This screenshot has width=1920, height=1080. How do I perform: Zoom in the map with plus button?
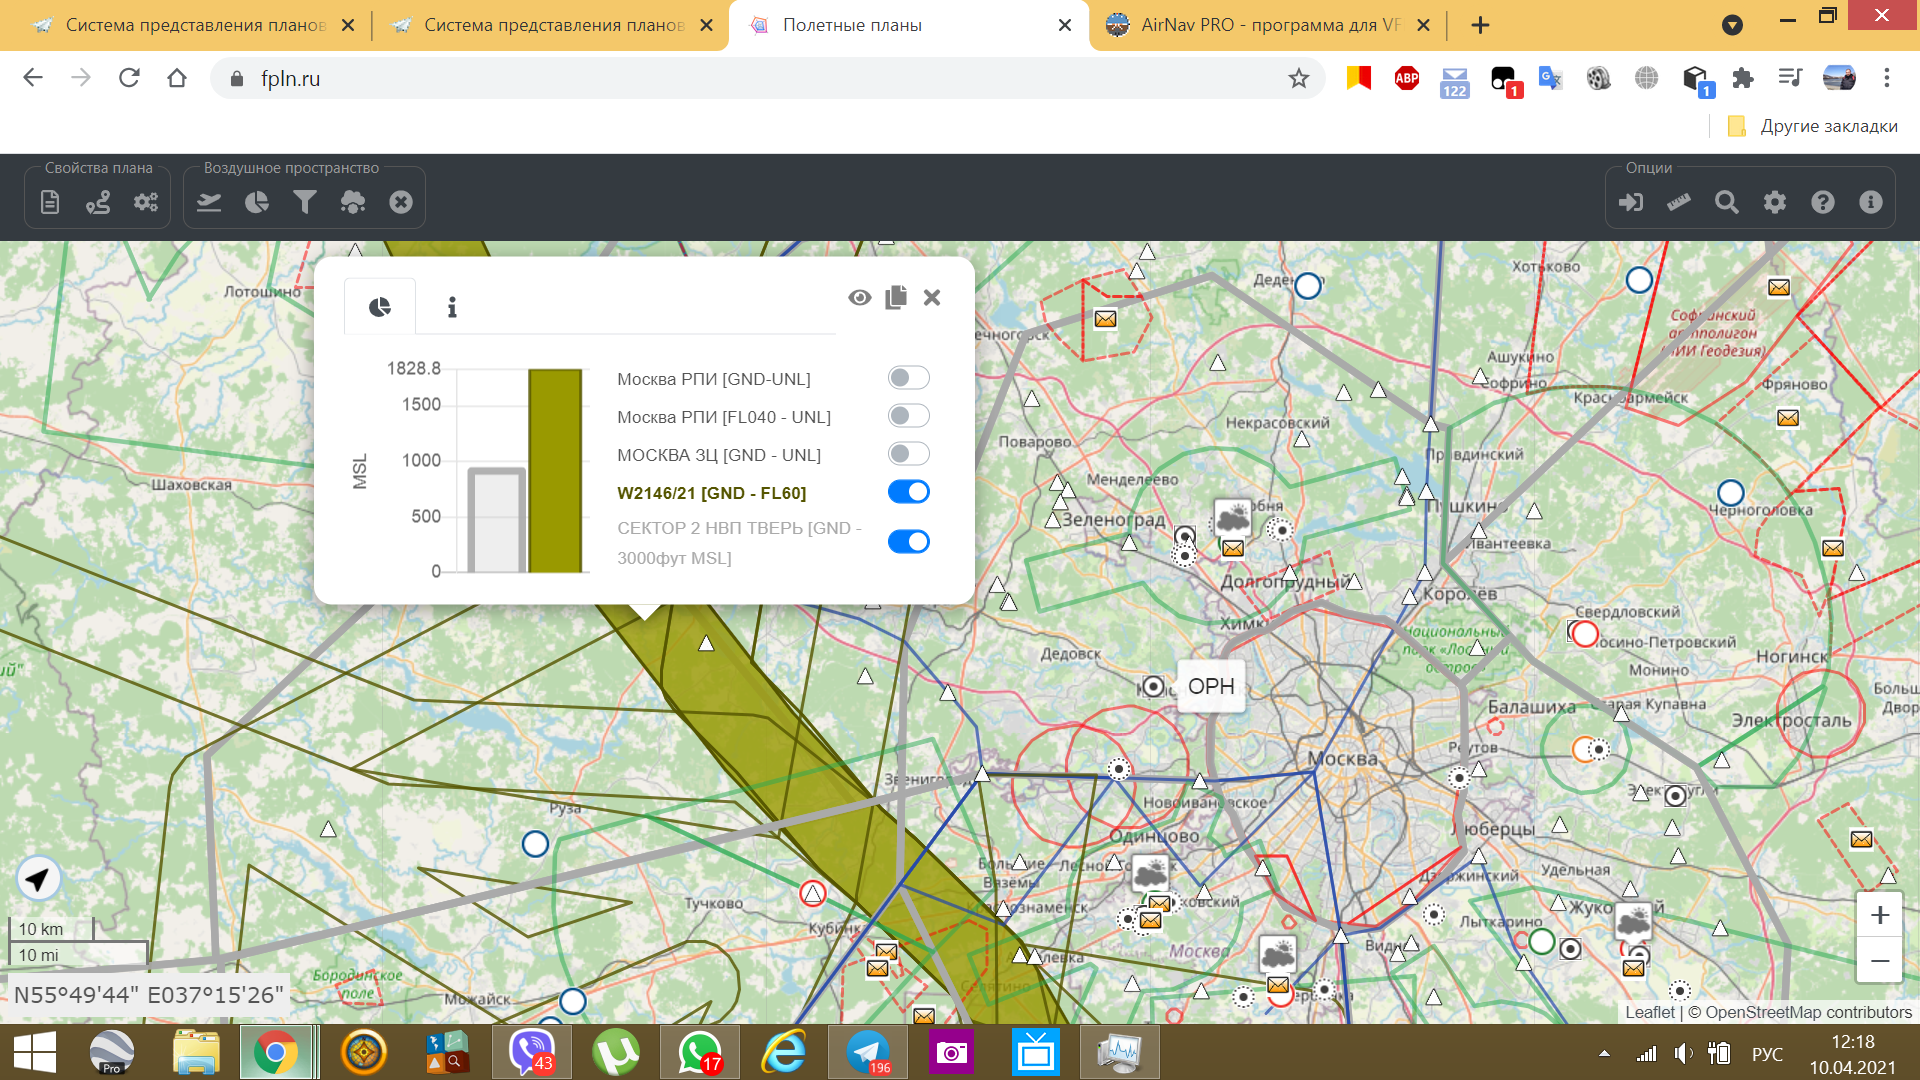pos(1879,915)
